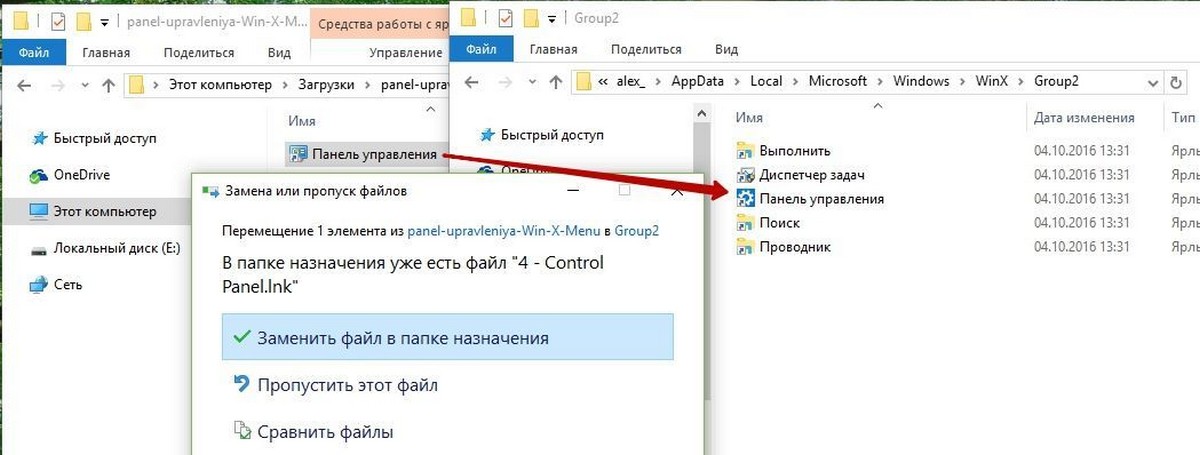Viewport: 1200px width, 455px height.
Task: Open Управление tab in left window
Action: point(405,52)
